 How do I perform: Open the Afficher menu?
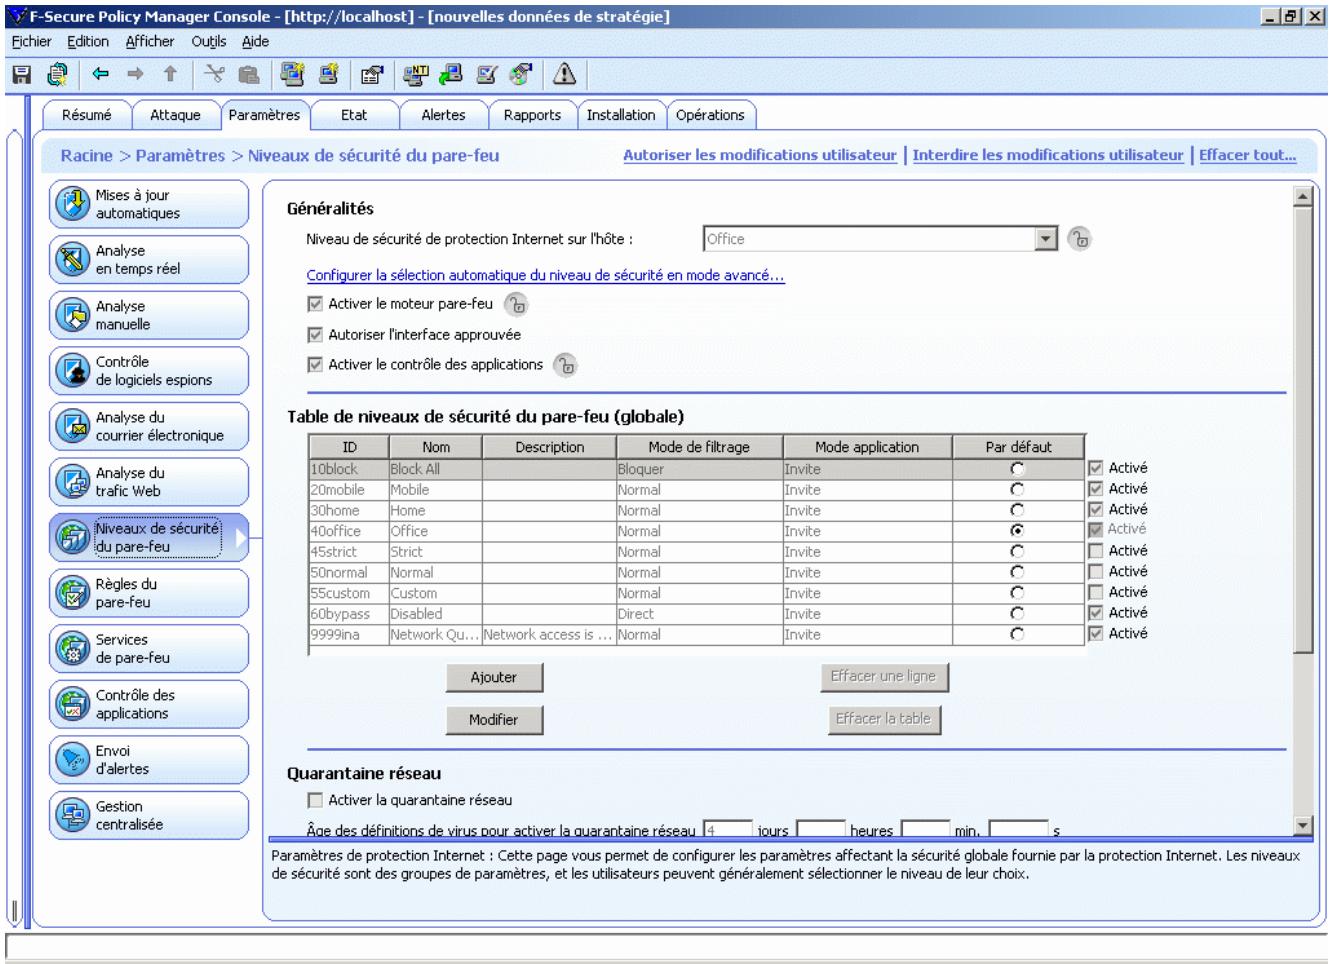click(150, 41)
